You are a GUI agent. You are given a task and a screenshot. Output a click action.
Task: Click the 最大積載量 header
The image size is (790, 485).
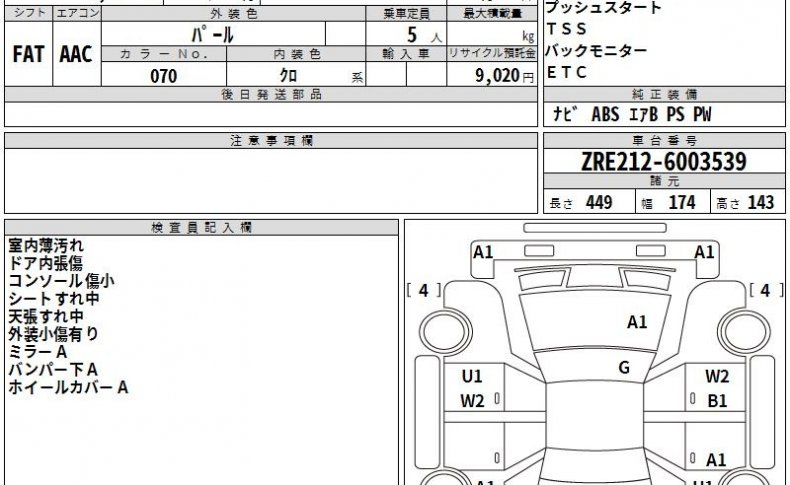pyautogui.click(x=492, y=14)
